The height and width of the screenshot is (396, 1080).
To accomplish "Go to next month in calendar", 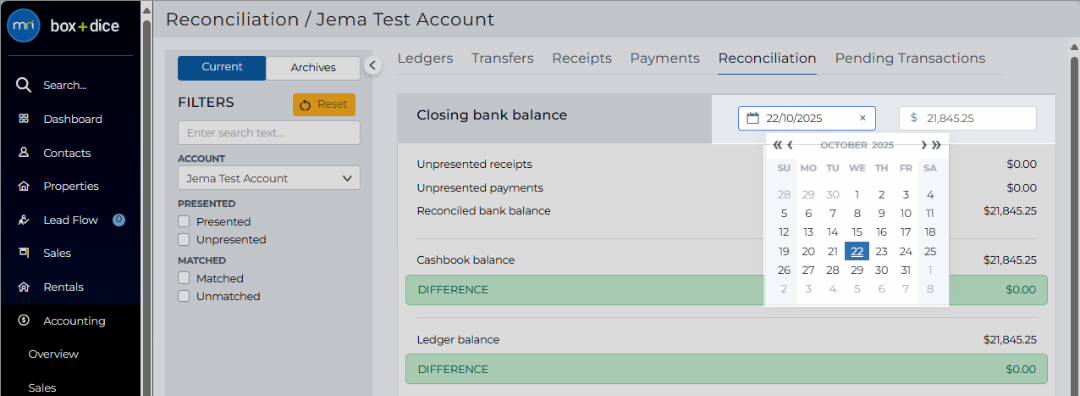I will tap(924, 145).
